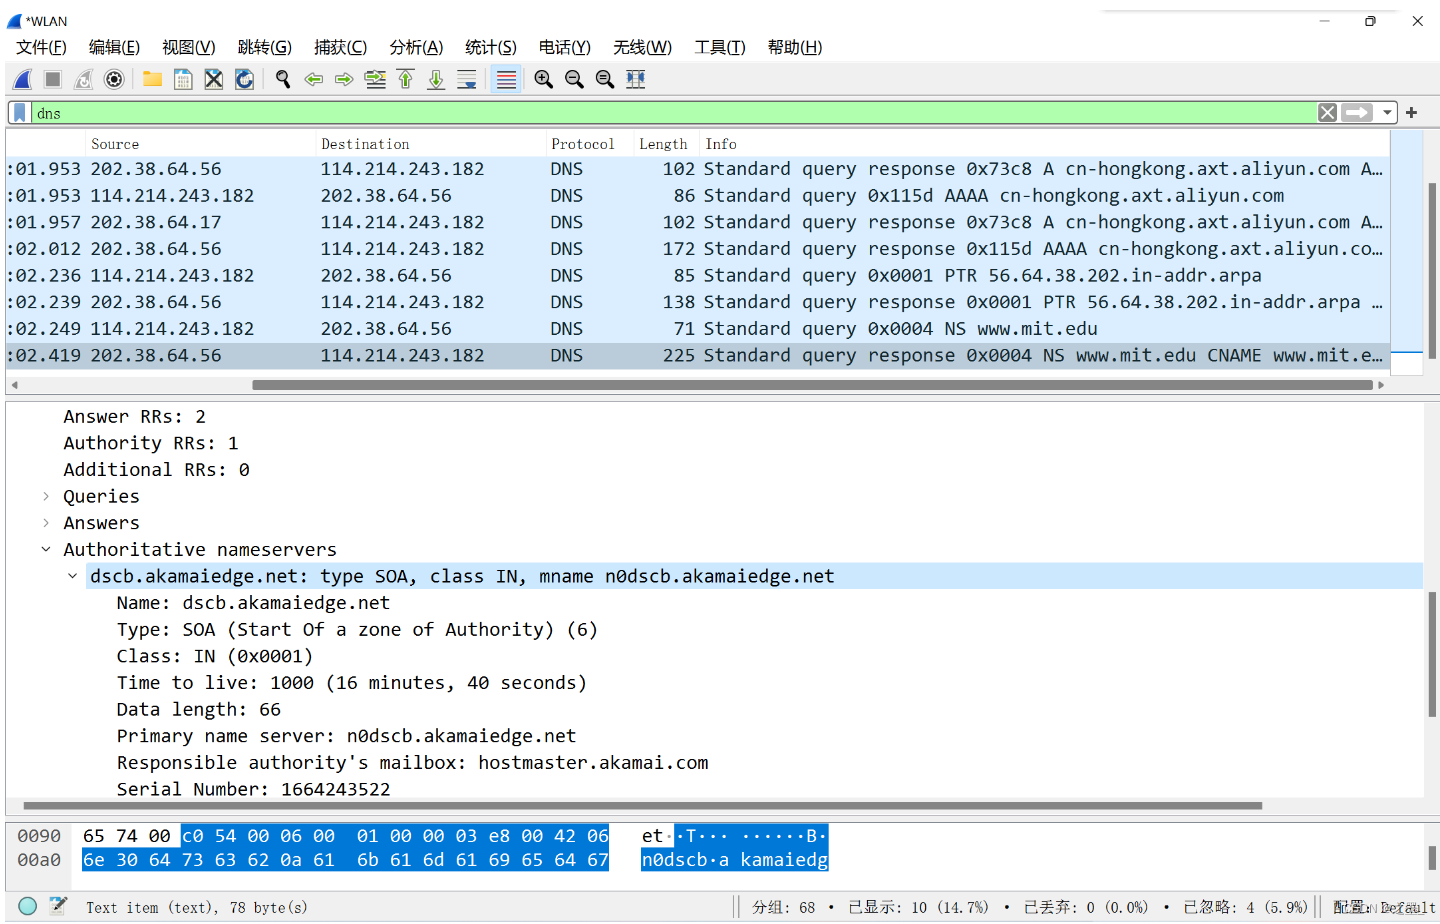Sort packets by Length column
Image resolution: width=1440 pixels, height=924 pixels.
(x=666, y=144)
